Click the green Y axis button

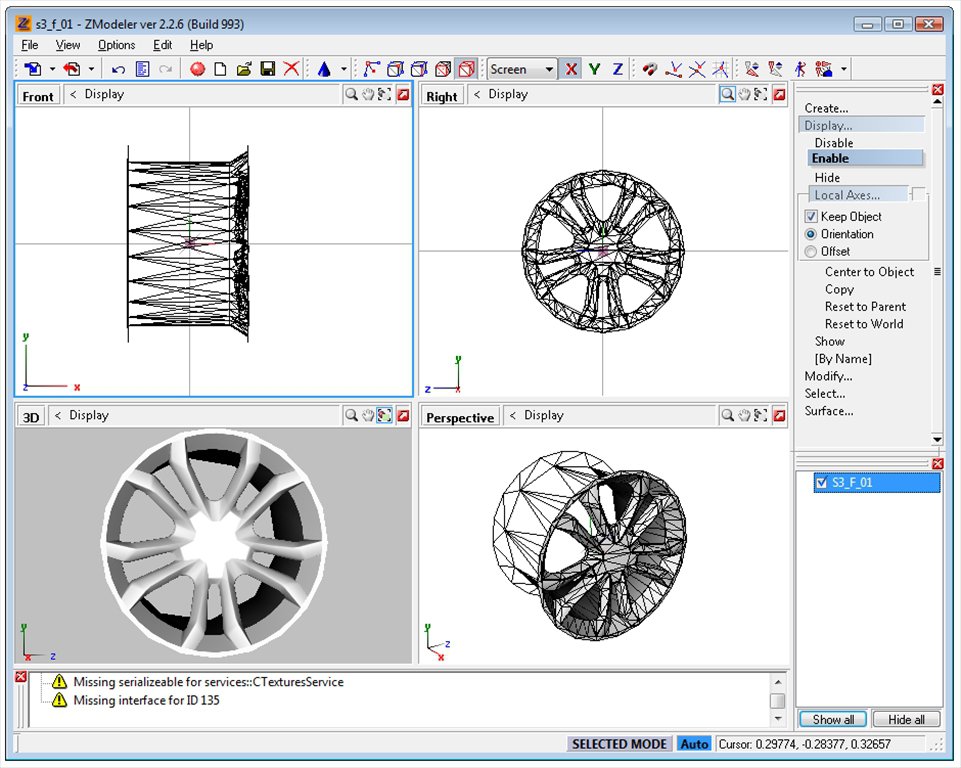click(594, 69)
